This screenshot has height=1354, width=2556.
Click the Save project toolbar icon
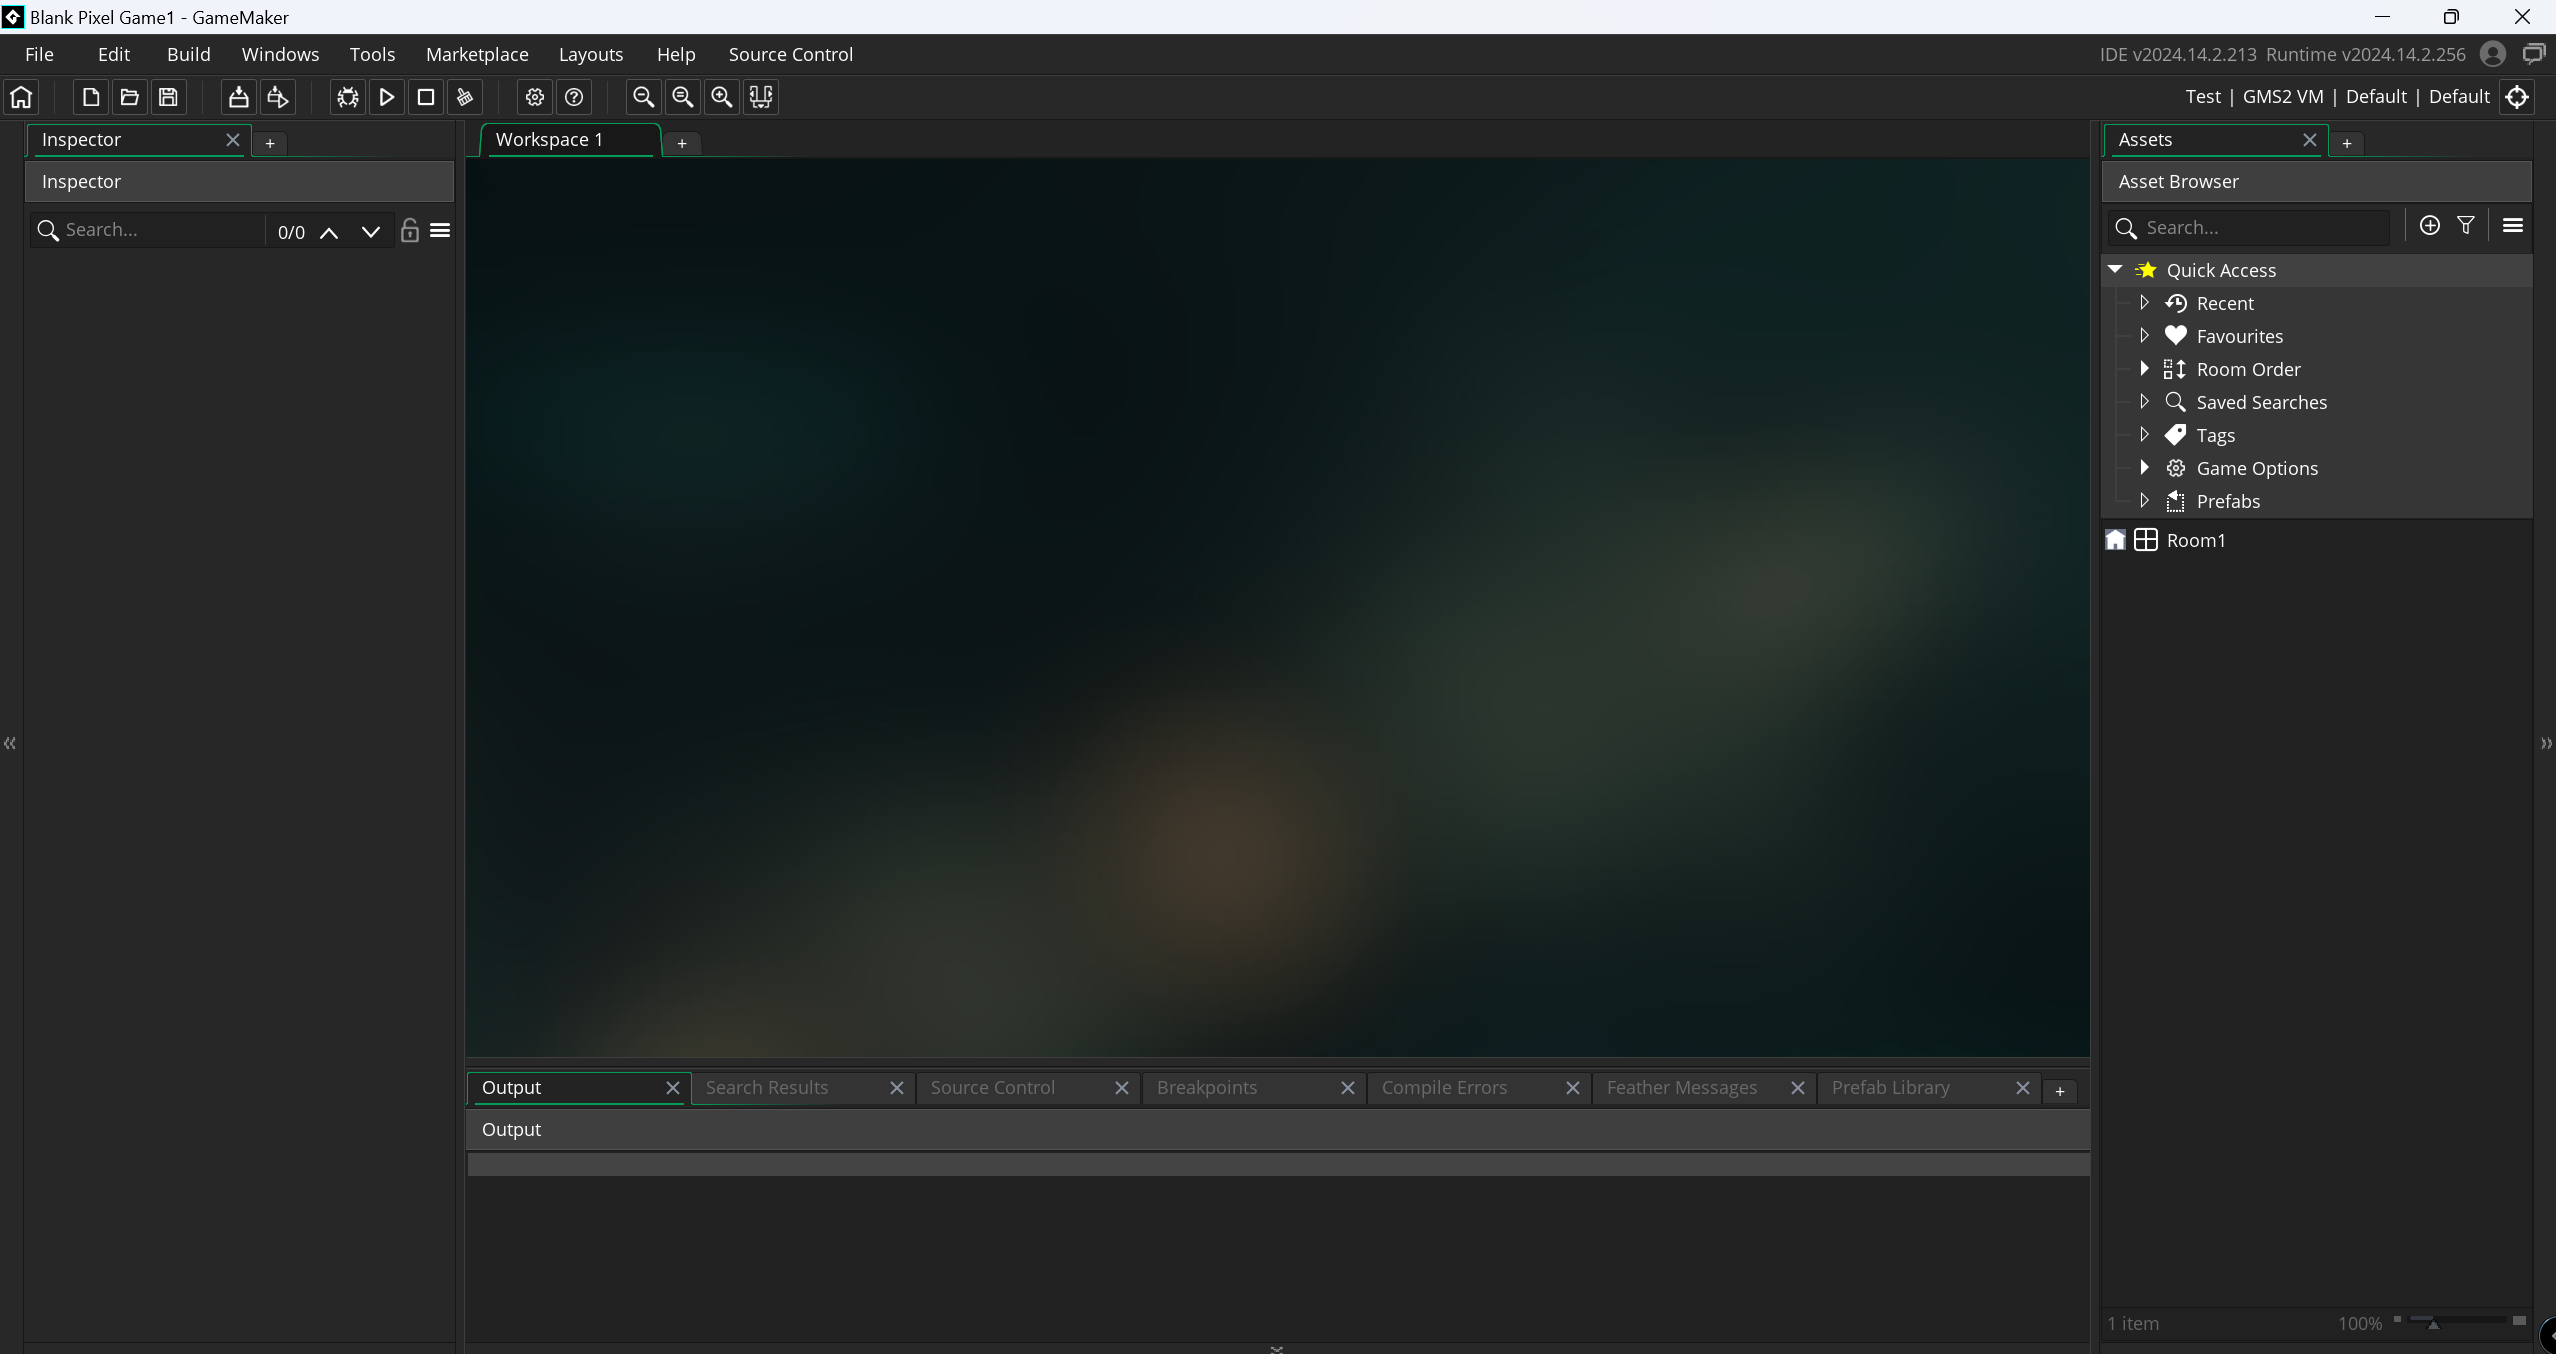(168, 97)
